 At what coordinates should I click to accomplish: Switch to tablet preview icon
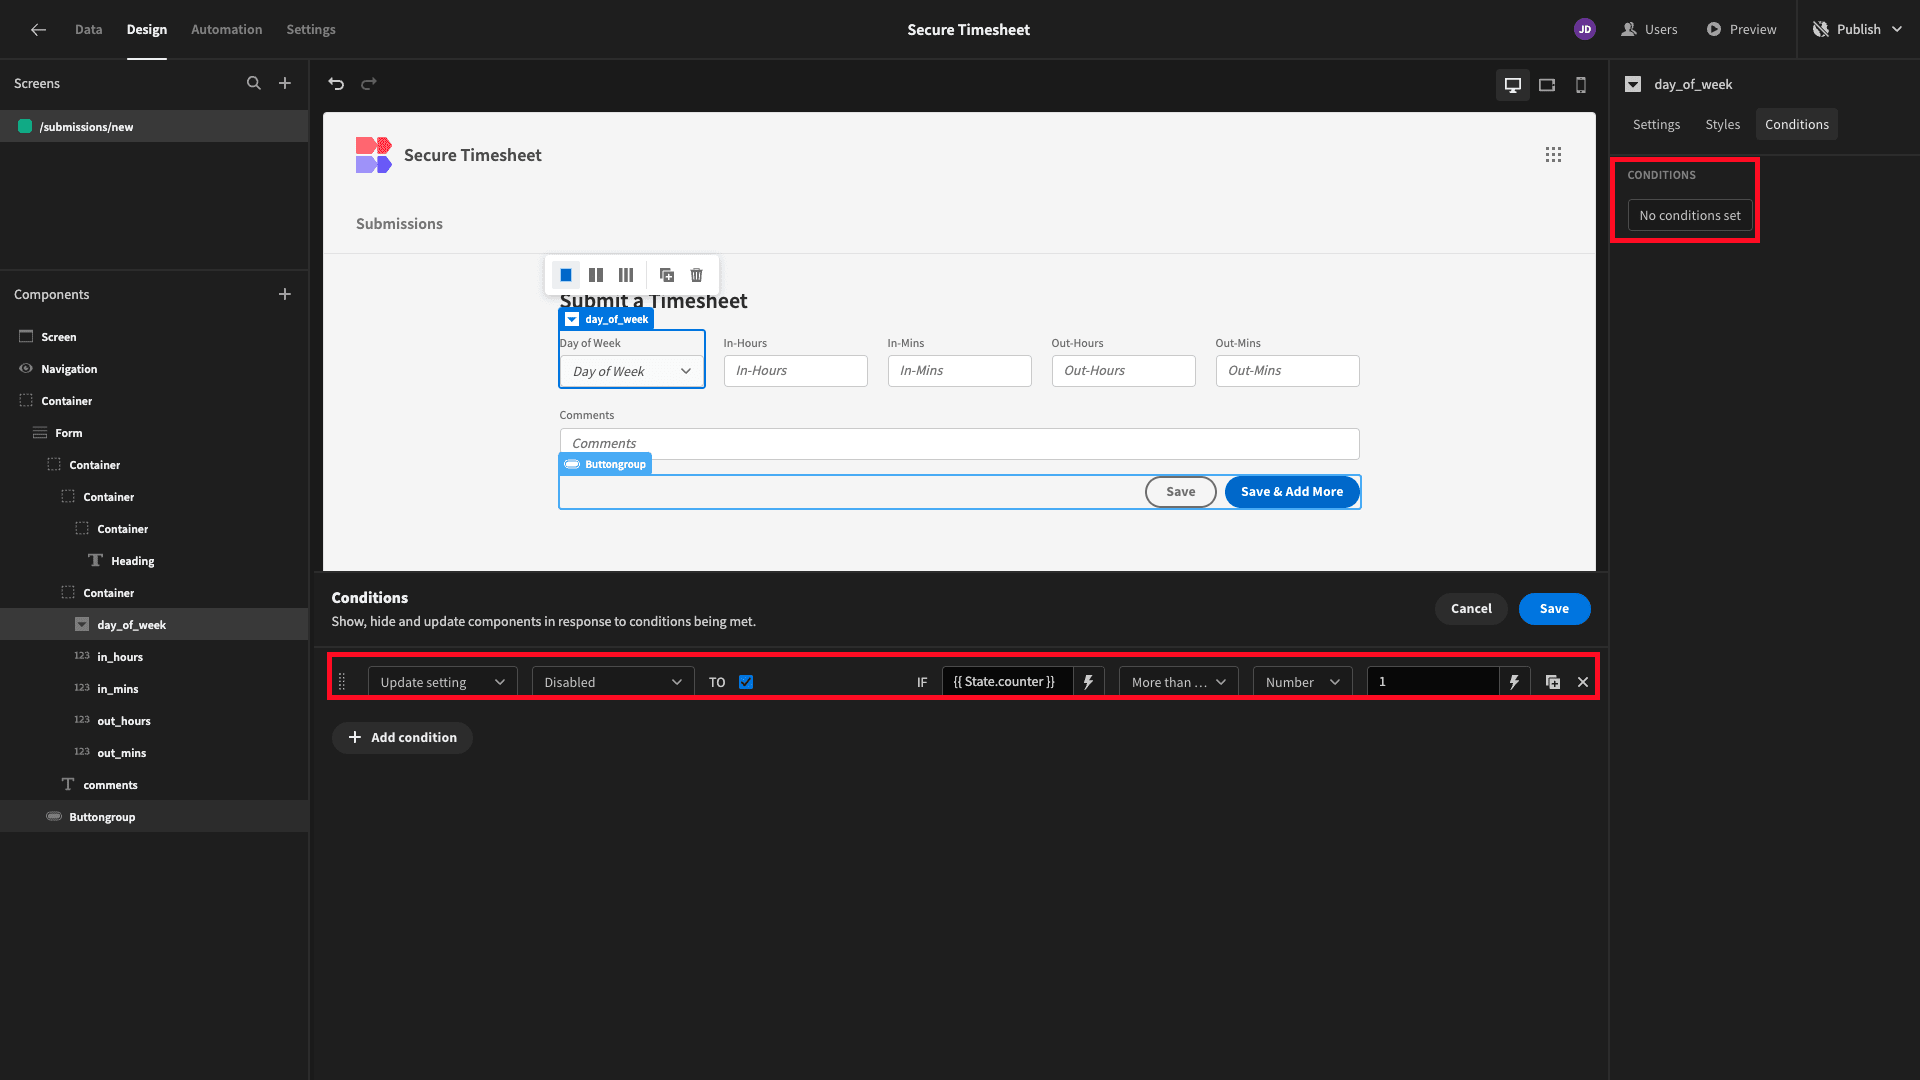click(x=1547, y=85)
